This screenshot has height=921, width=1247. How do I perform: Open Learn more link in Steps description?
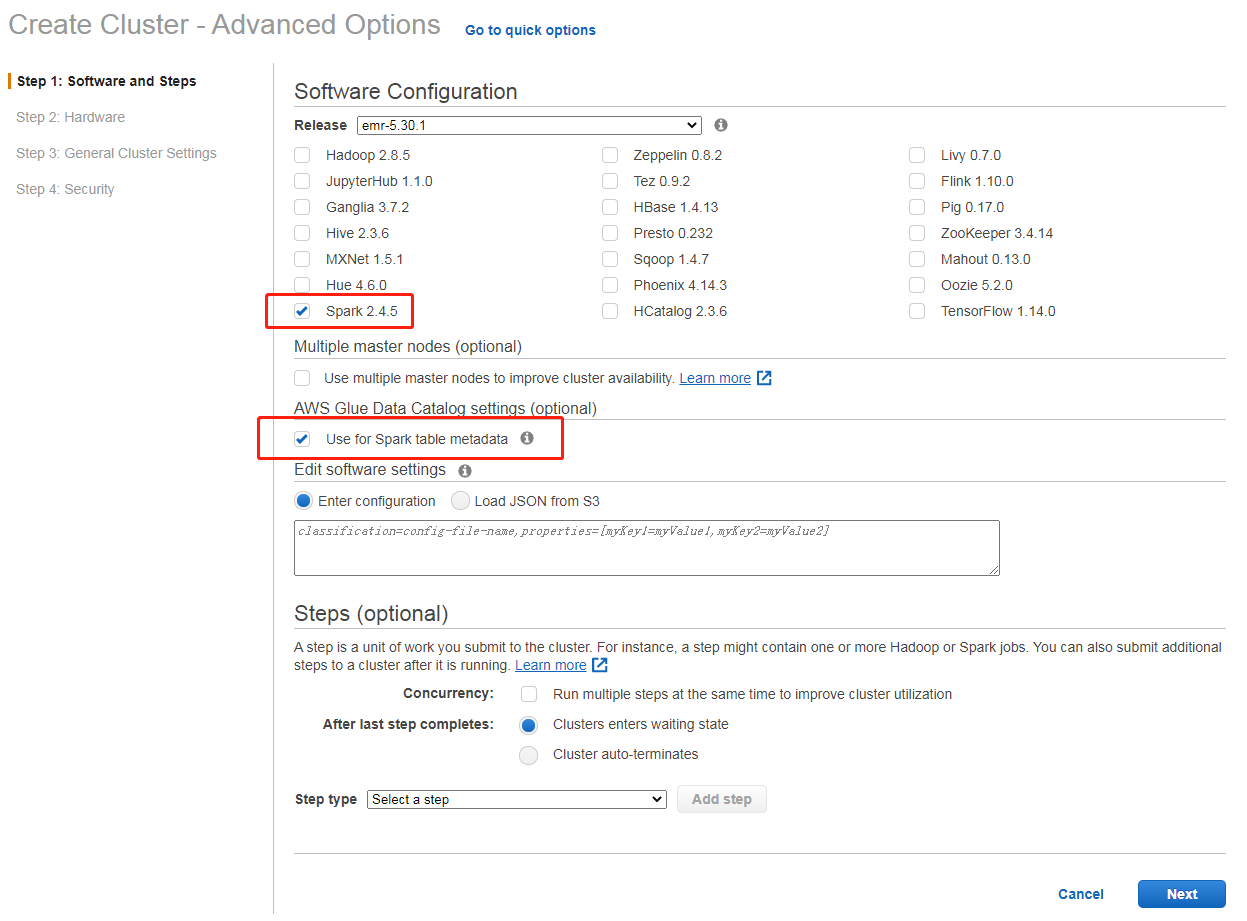point(551,665)
